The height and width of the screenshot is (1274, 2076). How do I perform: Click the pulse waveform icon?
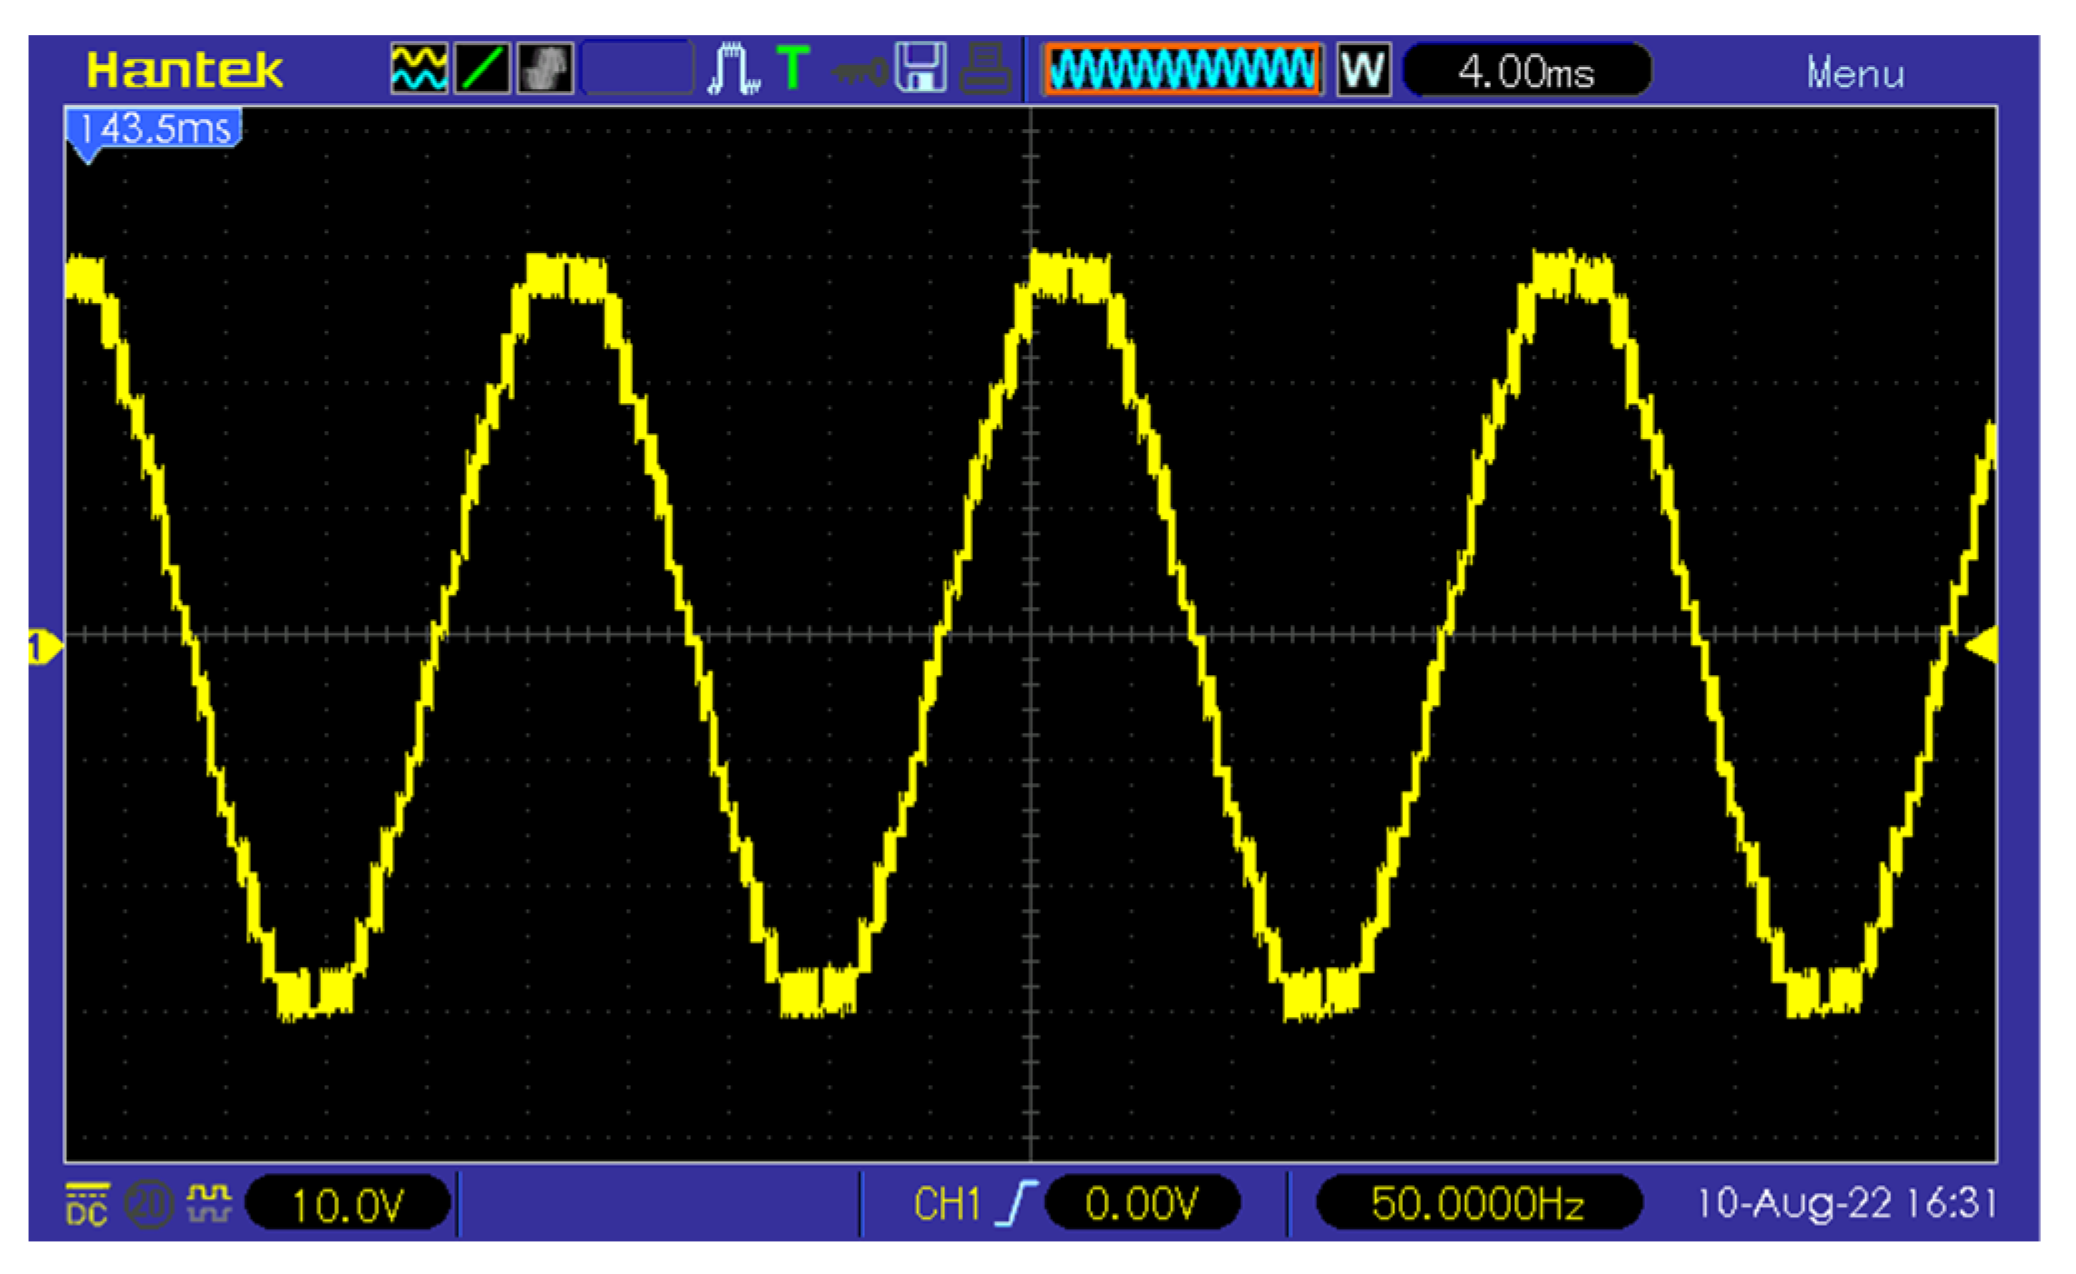click(733, 70)
